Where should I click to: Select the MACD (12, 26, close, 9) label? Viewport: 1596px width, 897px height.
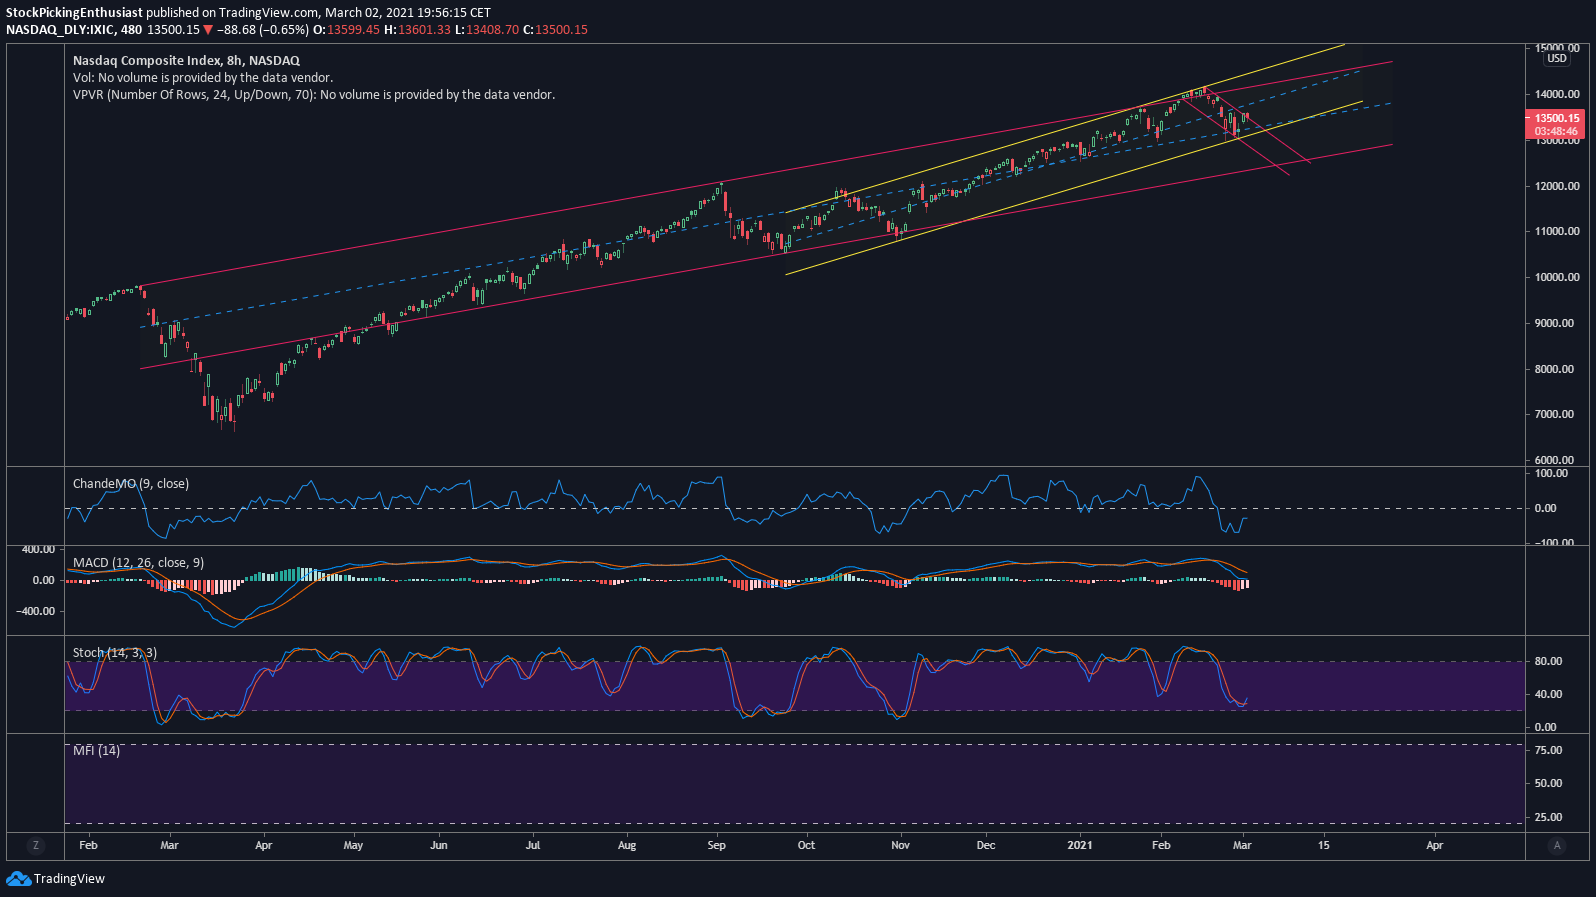tap(138, 563)
